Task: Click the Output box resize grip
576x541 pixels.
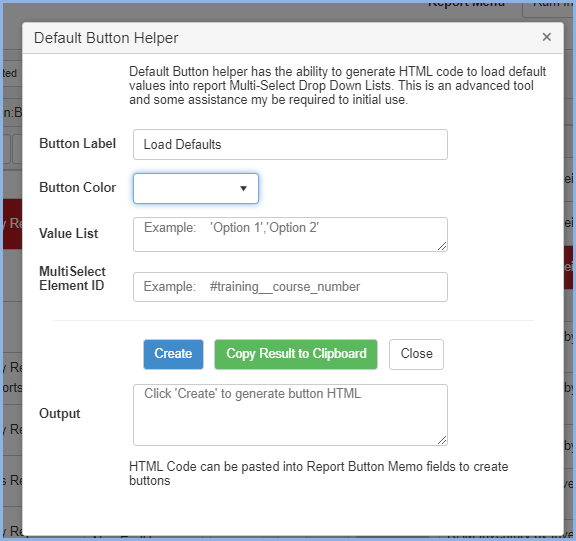Action: tap(442, 440)
